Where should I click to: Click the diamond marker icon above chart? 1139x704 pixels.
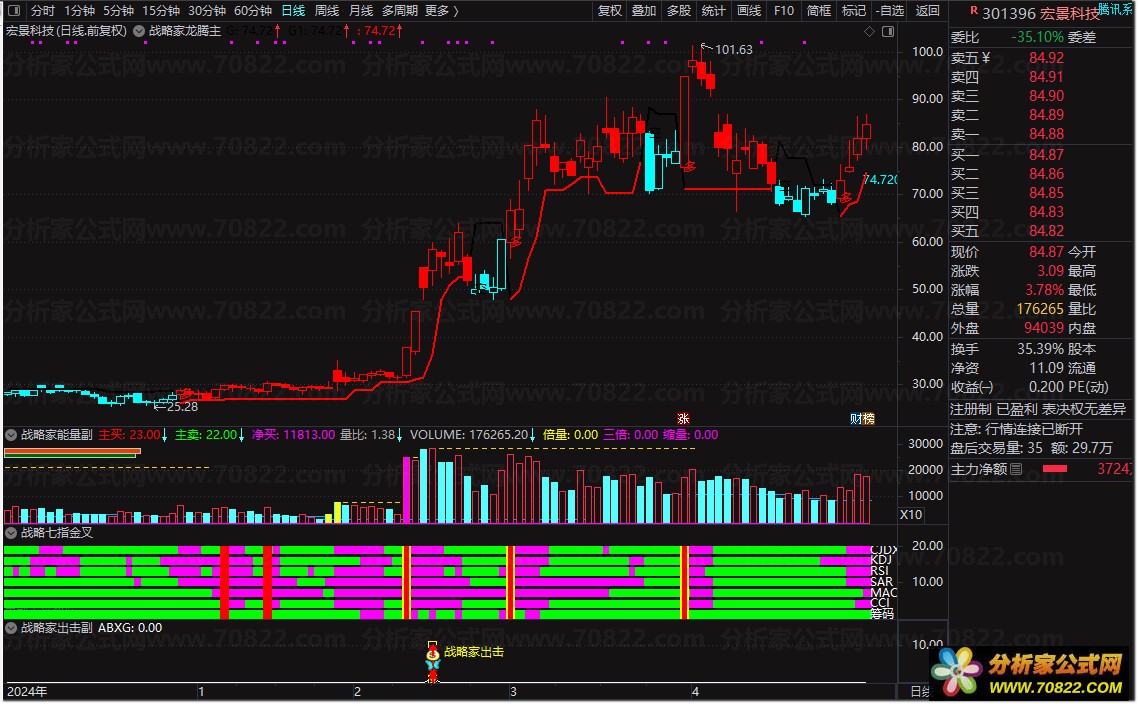click(870, 32)
